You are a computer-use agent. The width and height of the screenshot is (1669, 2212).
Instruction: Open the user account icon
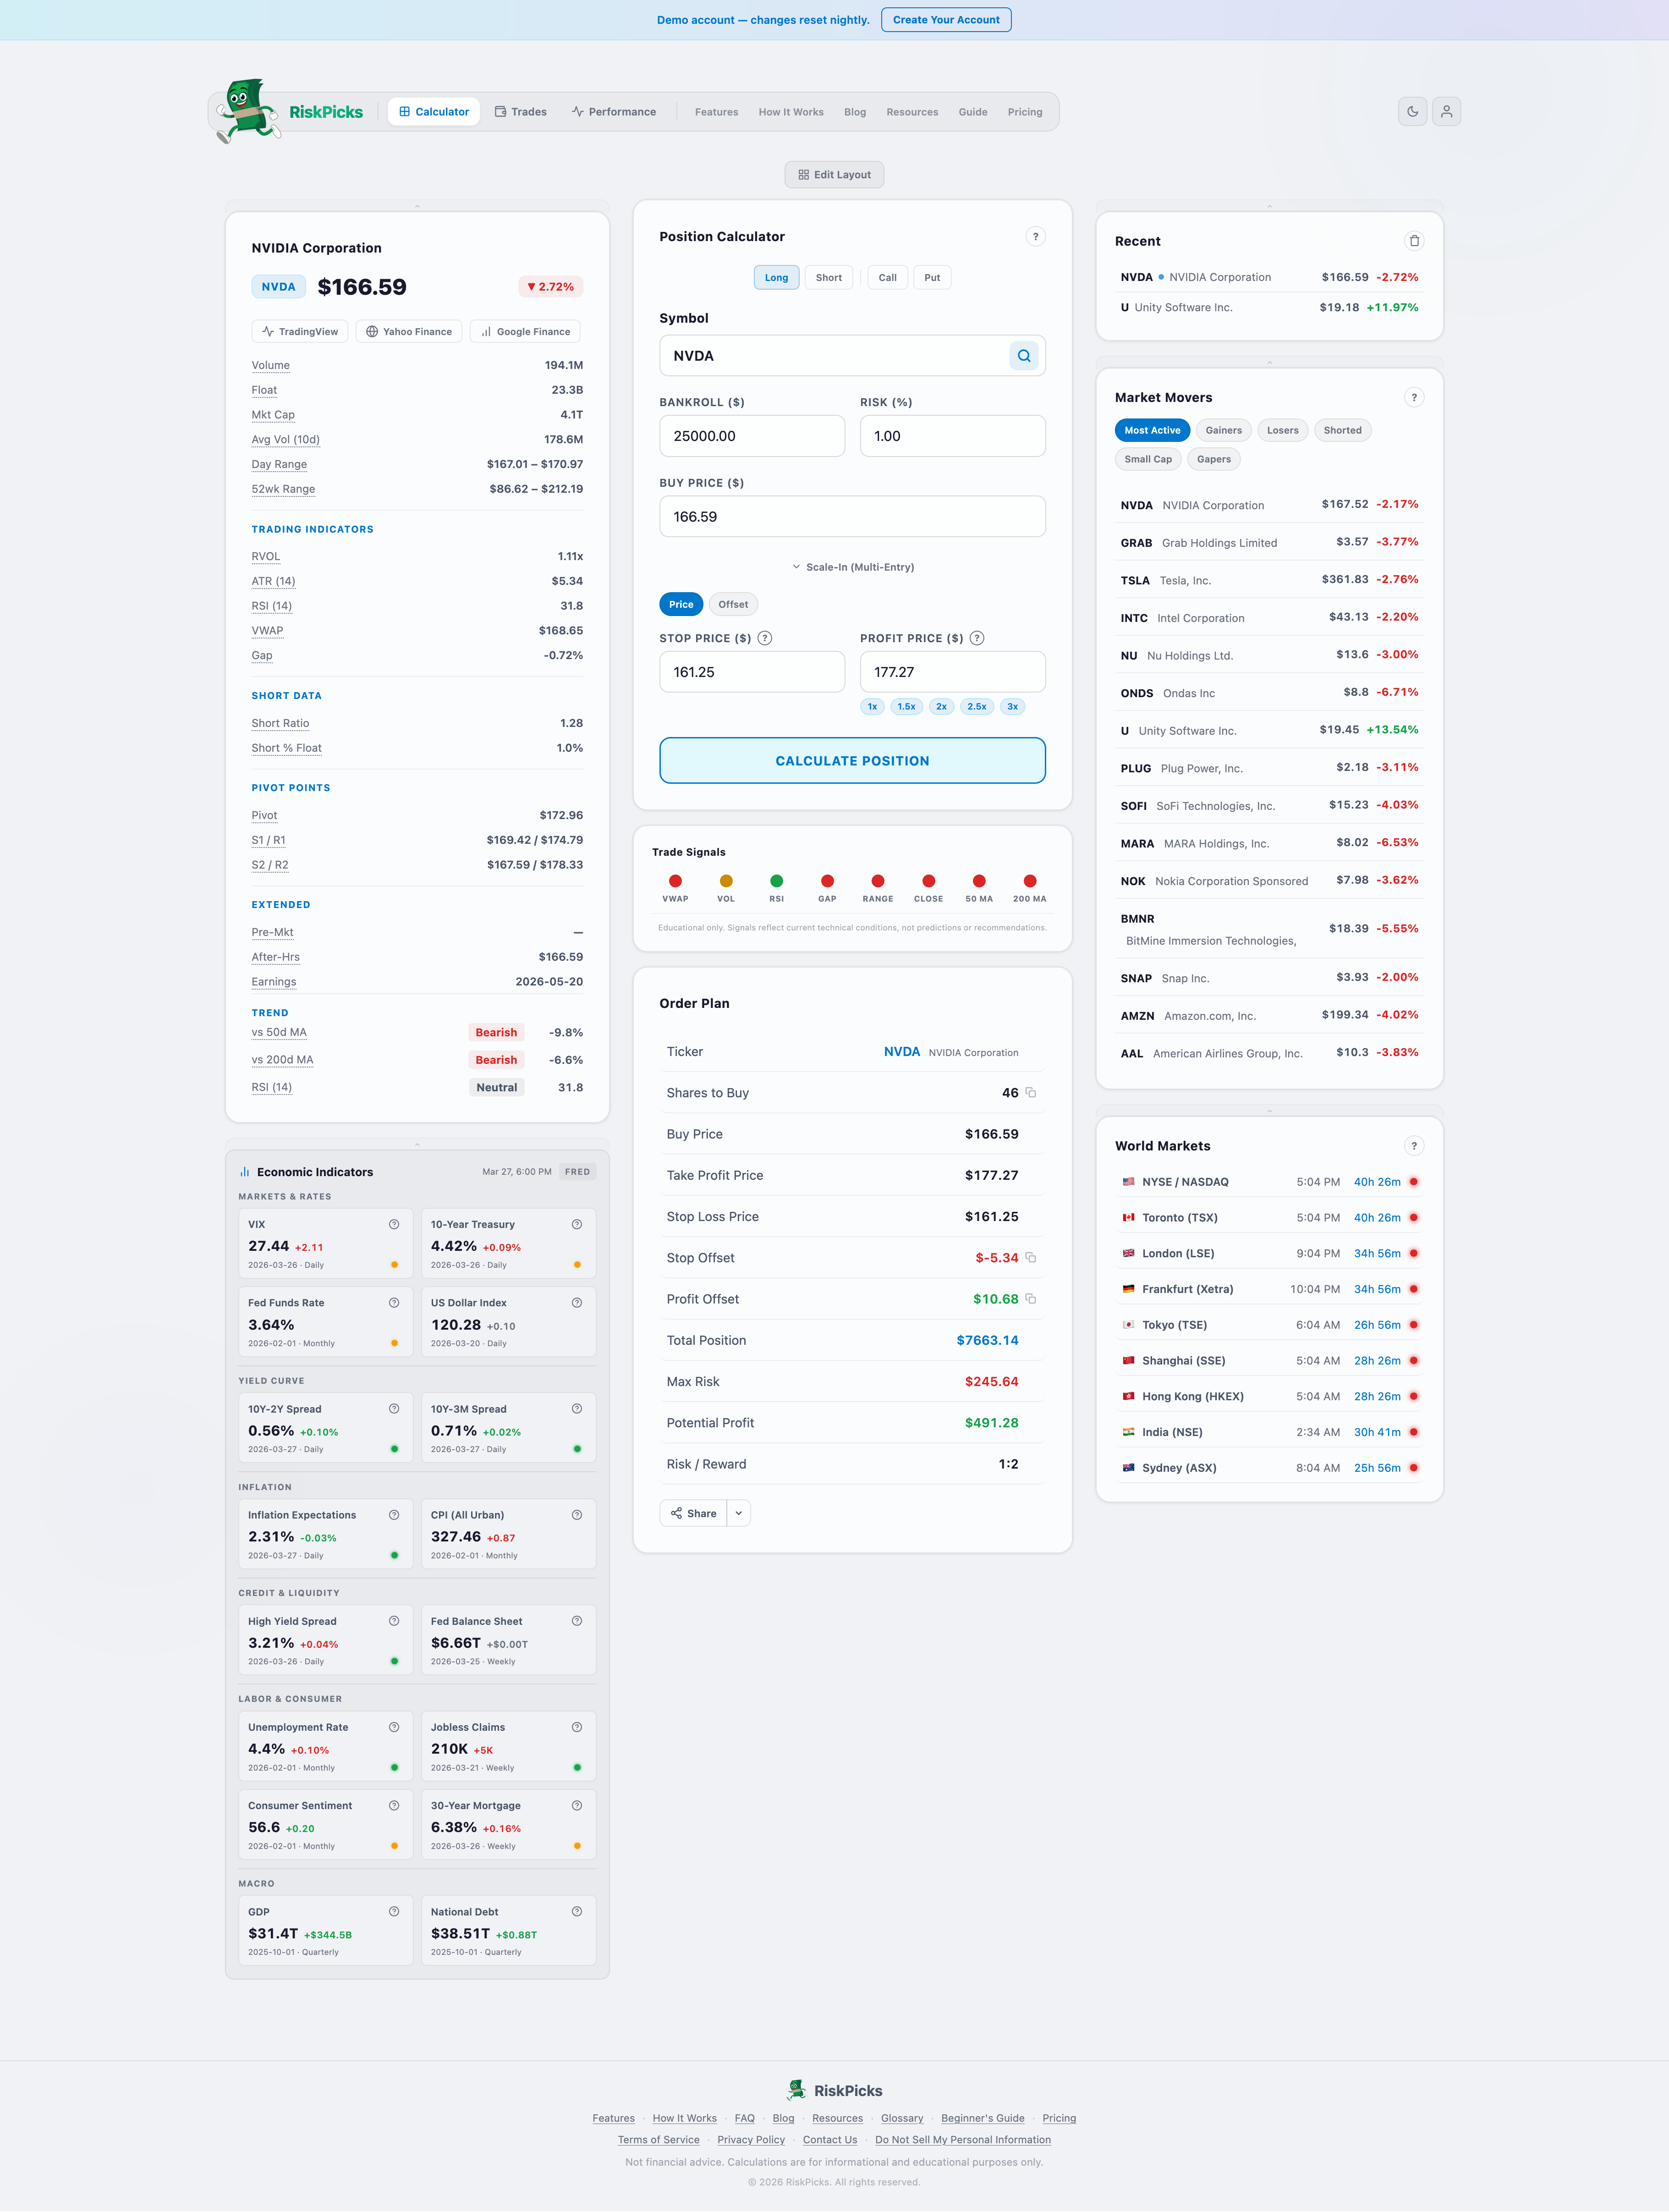click(1446, 112)
